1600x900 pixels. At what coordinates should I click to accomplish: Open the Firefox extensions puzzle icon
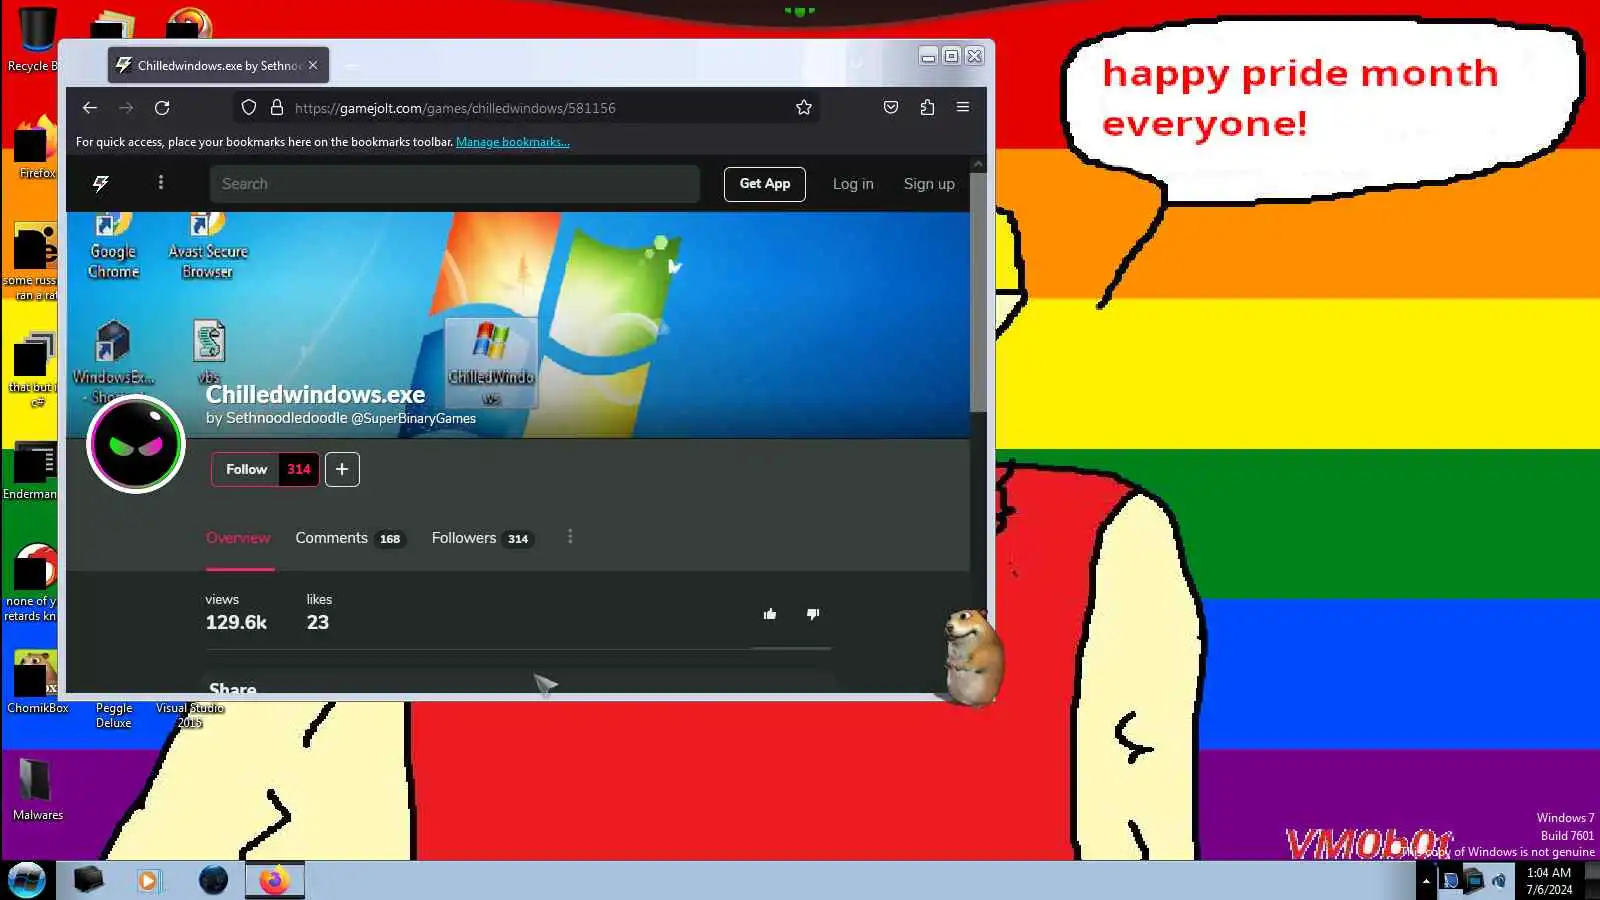(x=927, y=108)
